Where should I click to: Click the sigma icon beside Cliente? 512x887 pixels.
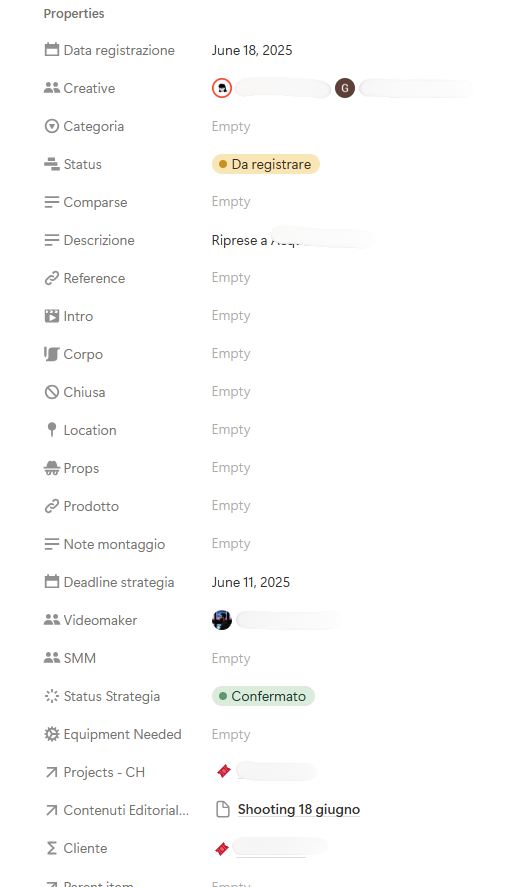pyautogui.click(x=51, y=848)
